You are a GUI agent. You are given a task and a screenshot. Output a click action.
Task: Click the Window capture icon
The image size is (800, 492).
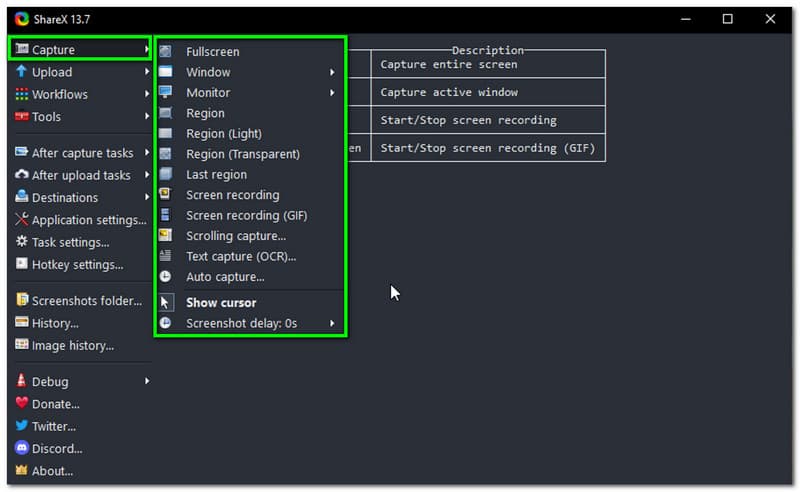(165, 71)
